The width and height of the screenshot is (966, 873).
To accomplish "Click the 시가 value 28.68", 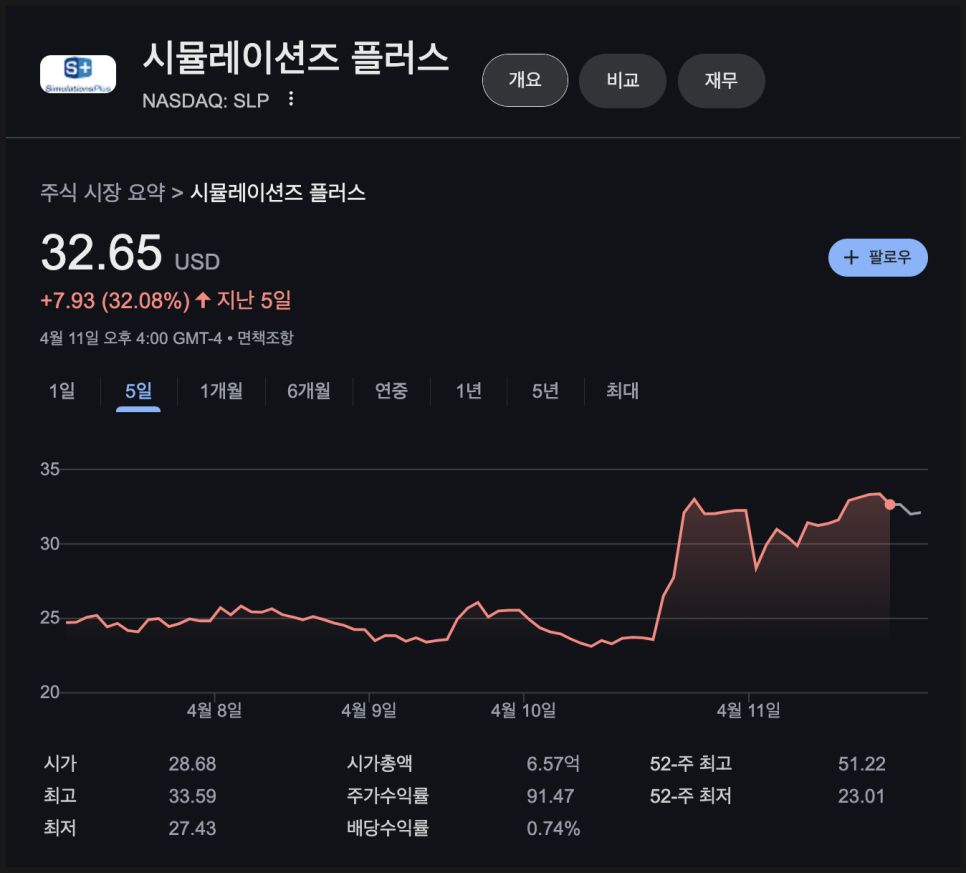I will [x=192, y=764].
